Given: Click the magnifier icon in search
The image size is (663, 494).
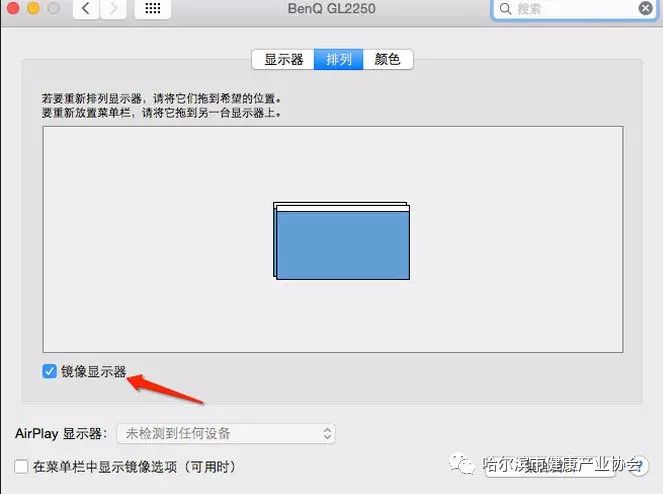Looking at the screenshot, I should click(x=507, y=8).
